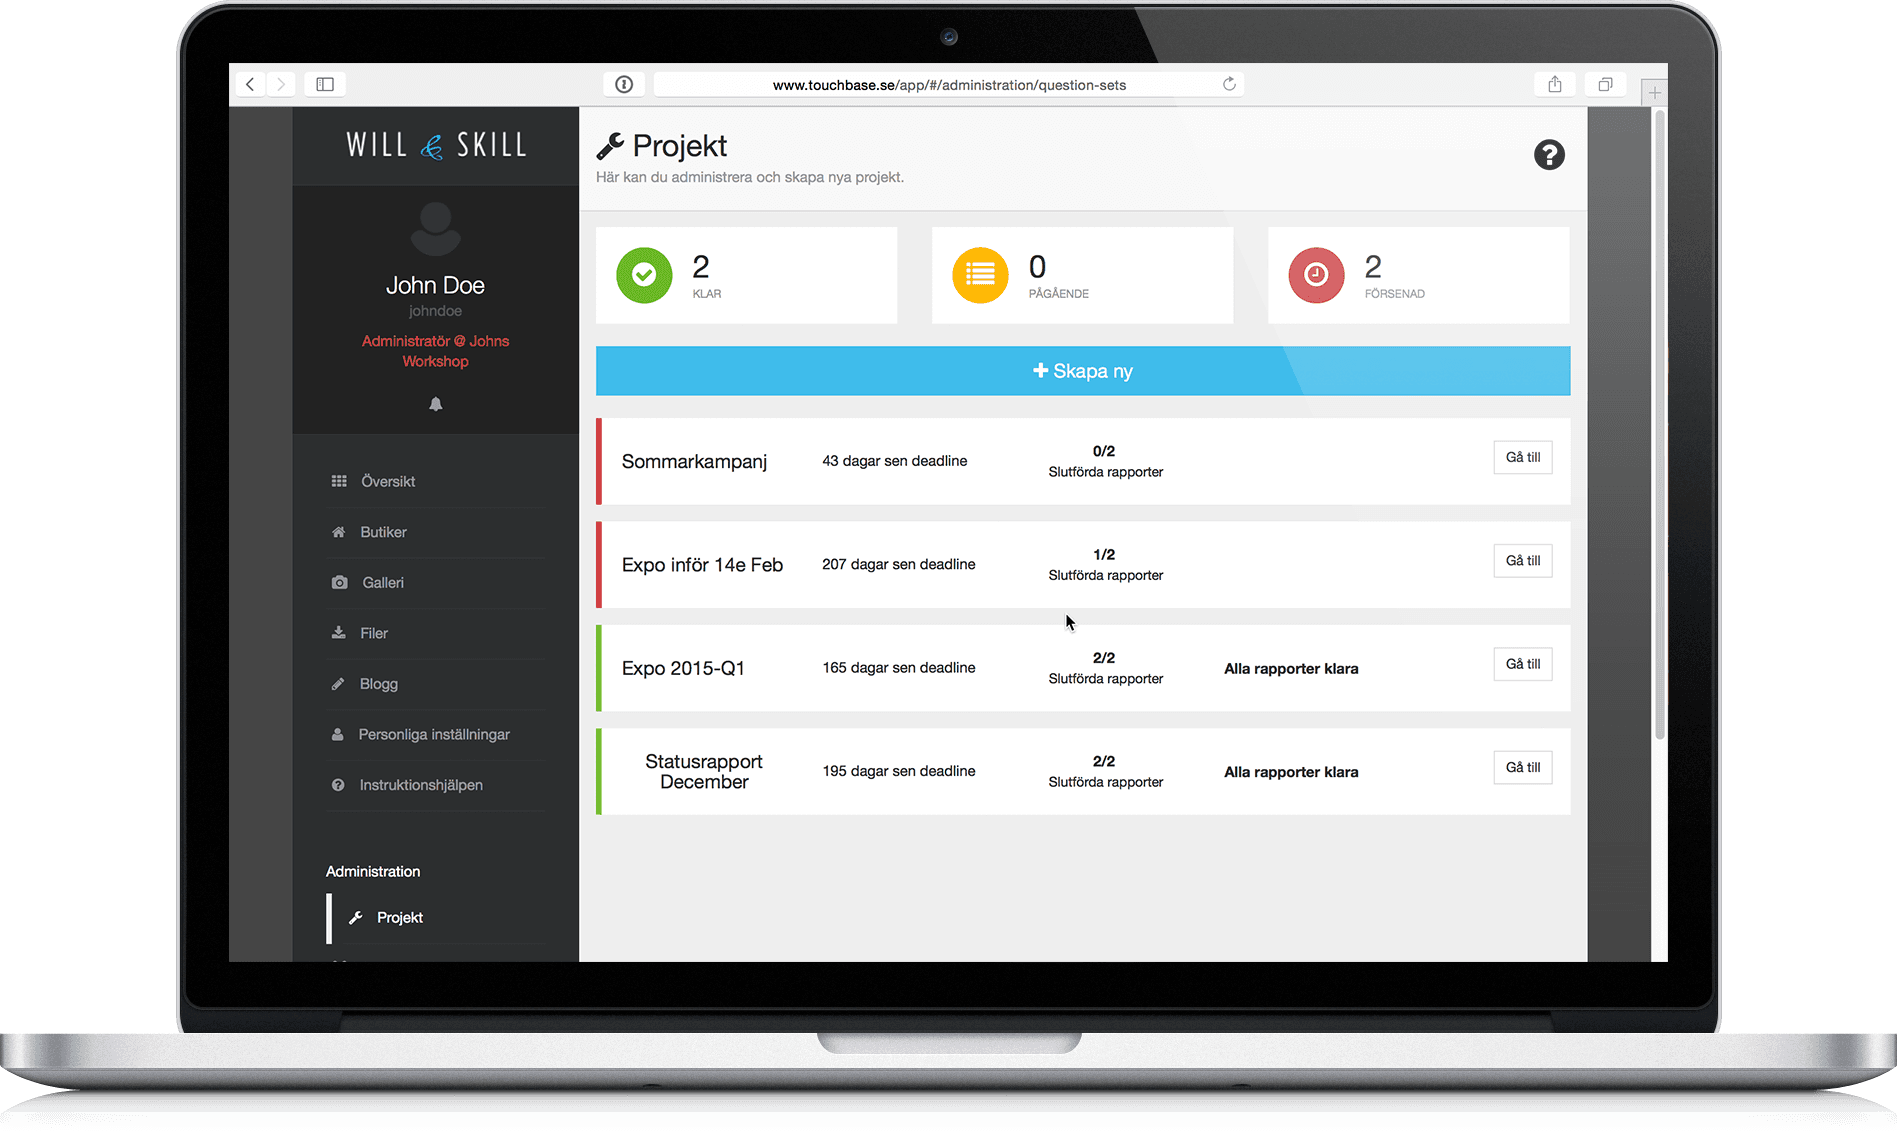Click the Sommarkampanj project name
This screenshot has width=1897, height=1133.
pos(694,462)
